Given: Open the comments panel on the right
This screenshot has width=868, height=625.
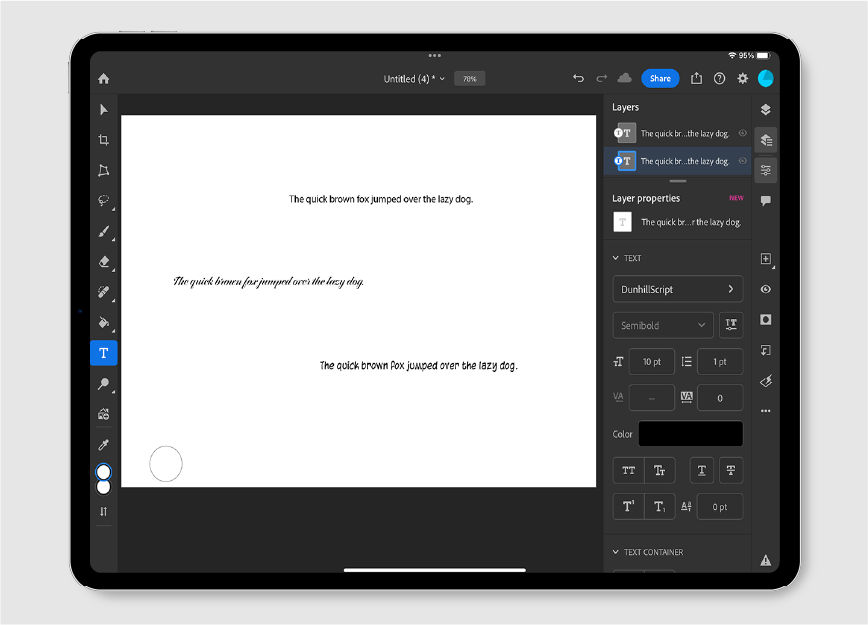Looking at the screenshot, I should (x=765, y=201).
